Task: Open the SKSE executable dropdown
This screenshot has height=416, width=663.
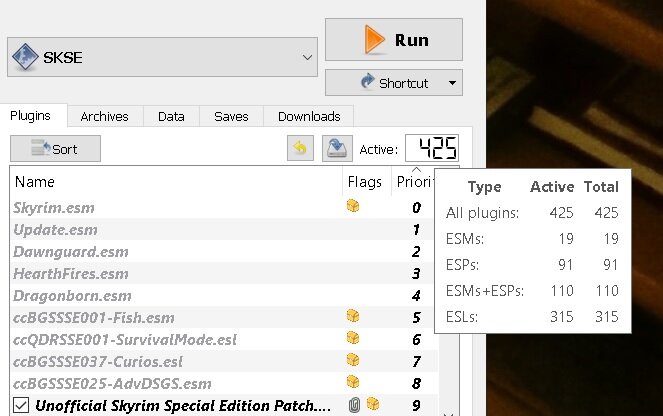Action: click(307, 57)
